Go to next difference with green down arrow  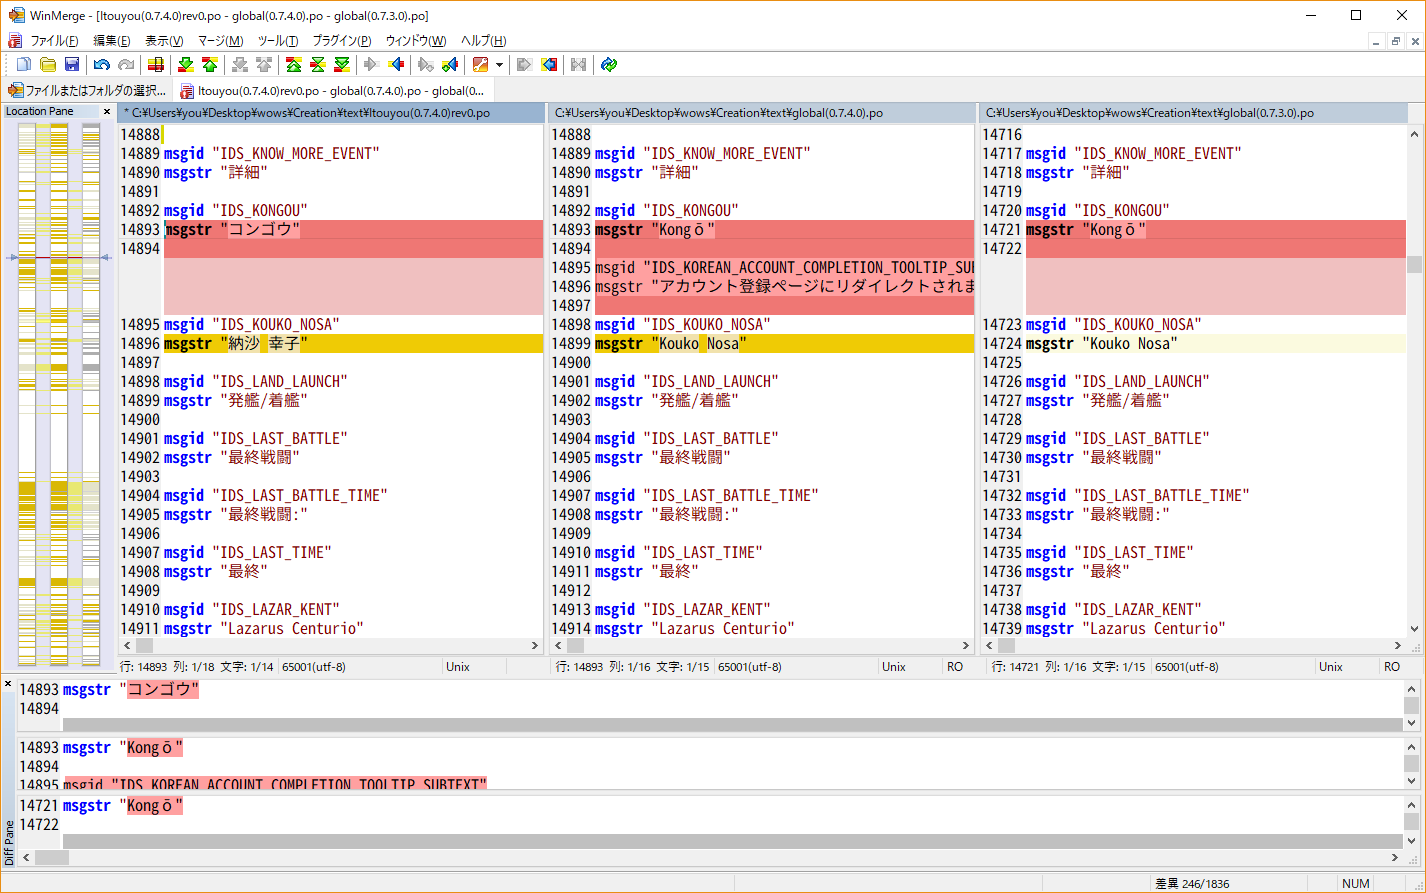pos(185,65)
